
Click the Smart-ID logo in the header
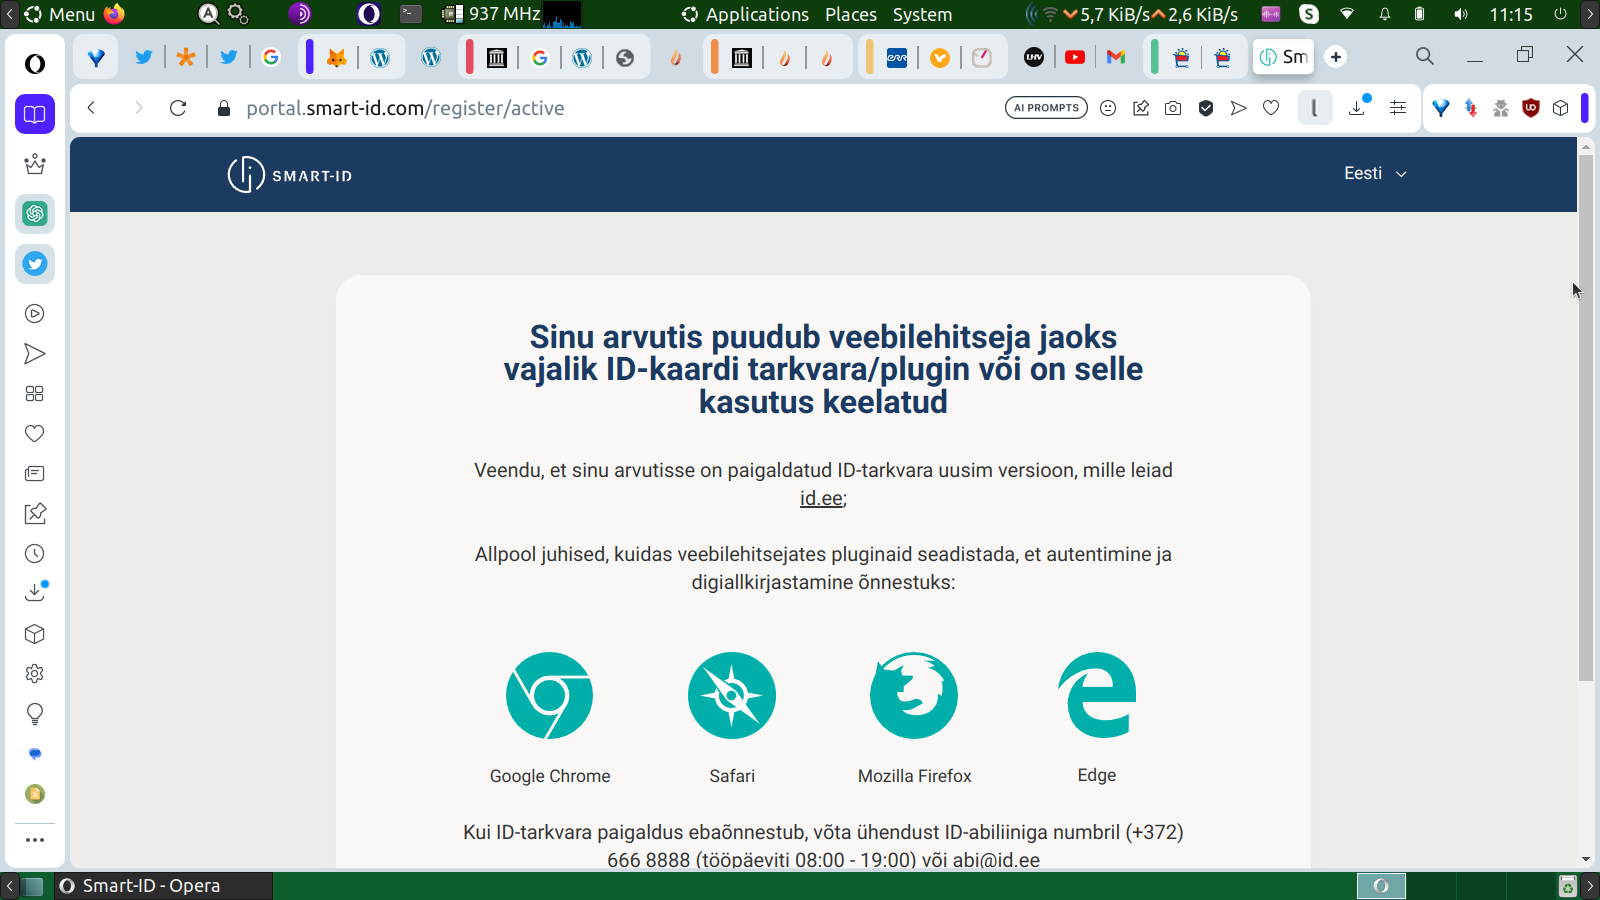290,175
